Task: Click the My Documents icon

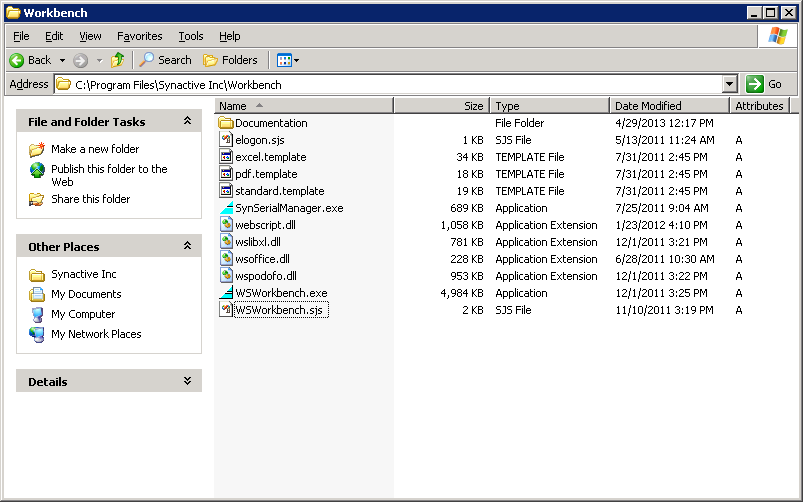Action: click(x=37, y=295)
